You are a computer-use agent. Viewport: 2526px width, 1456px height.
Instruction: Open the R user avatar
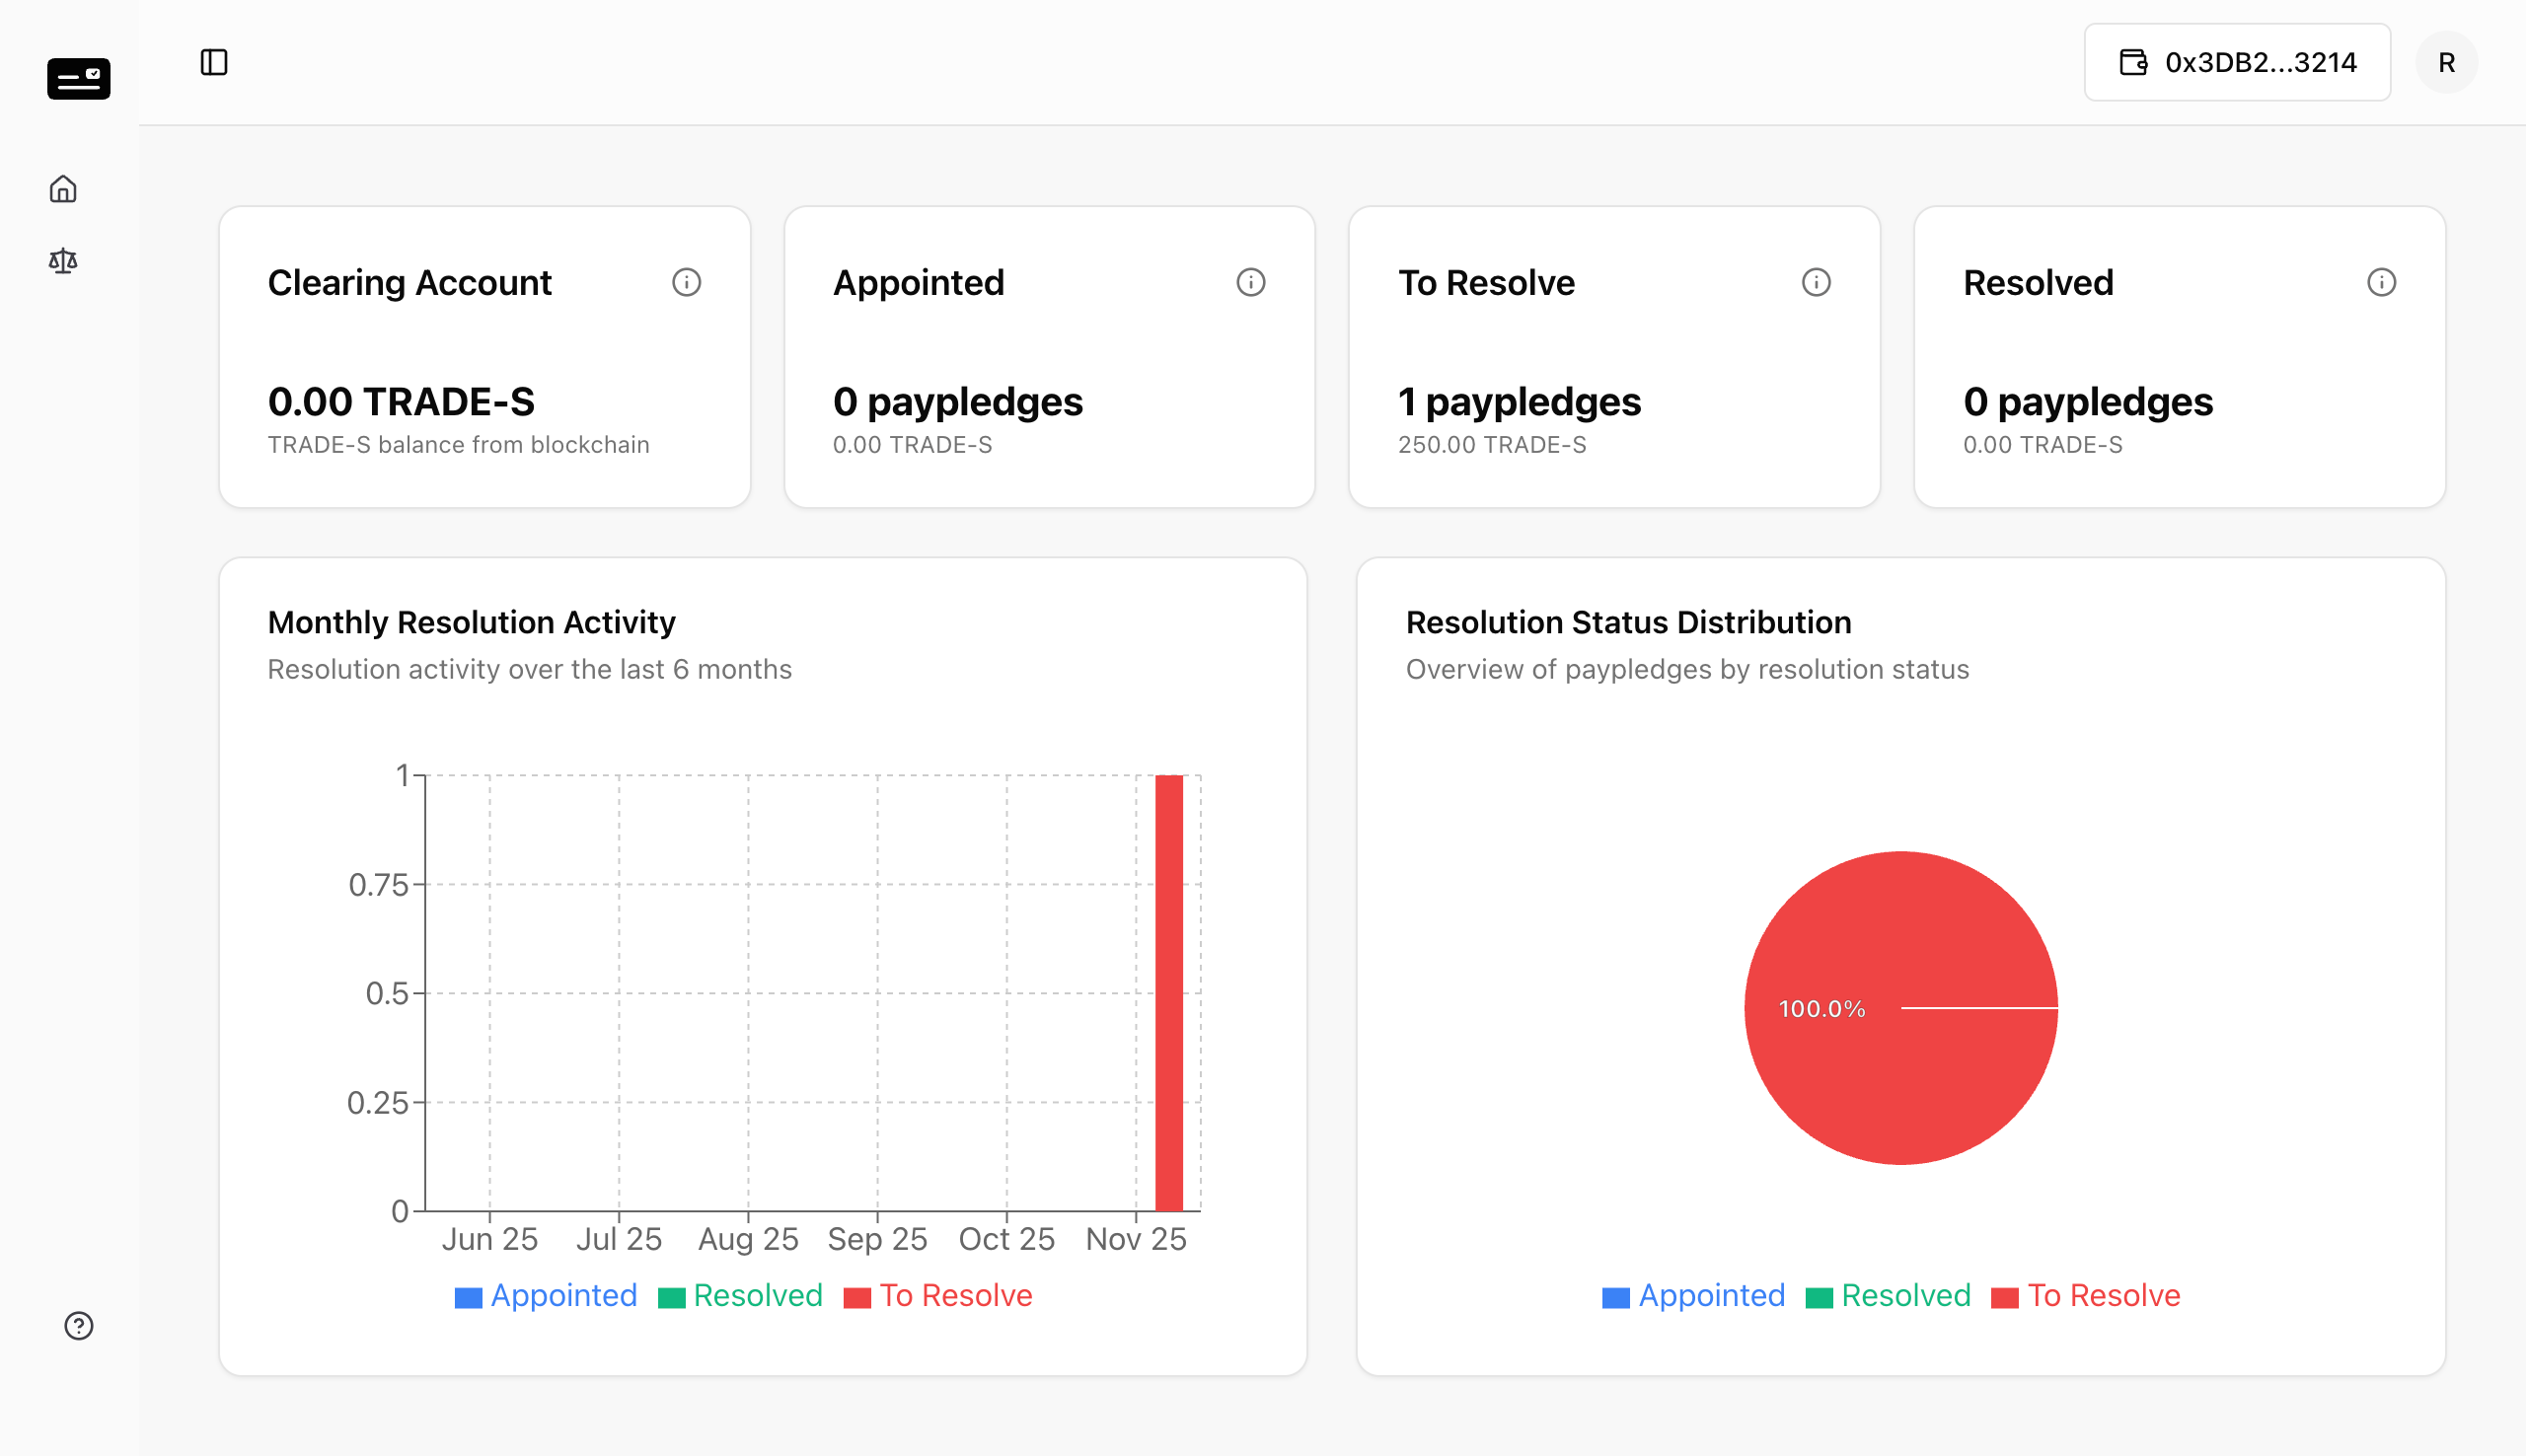(x=2446, y=62)
